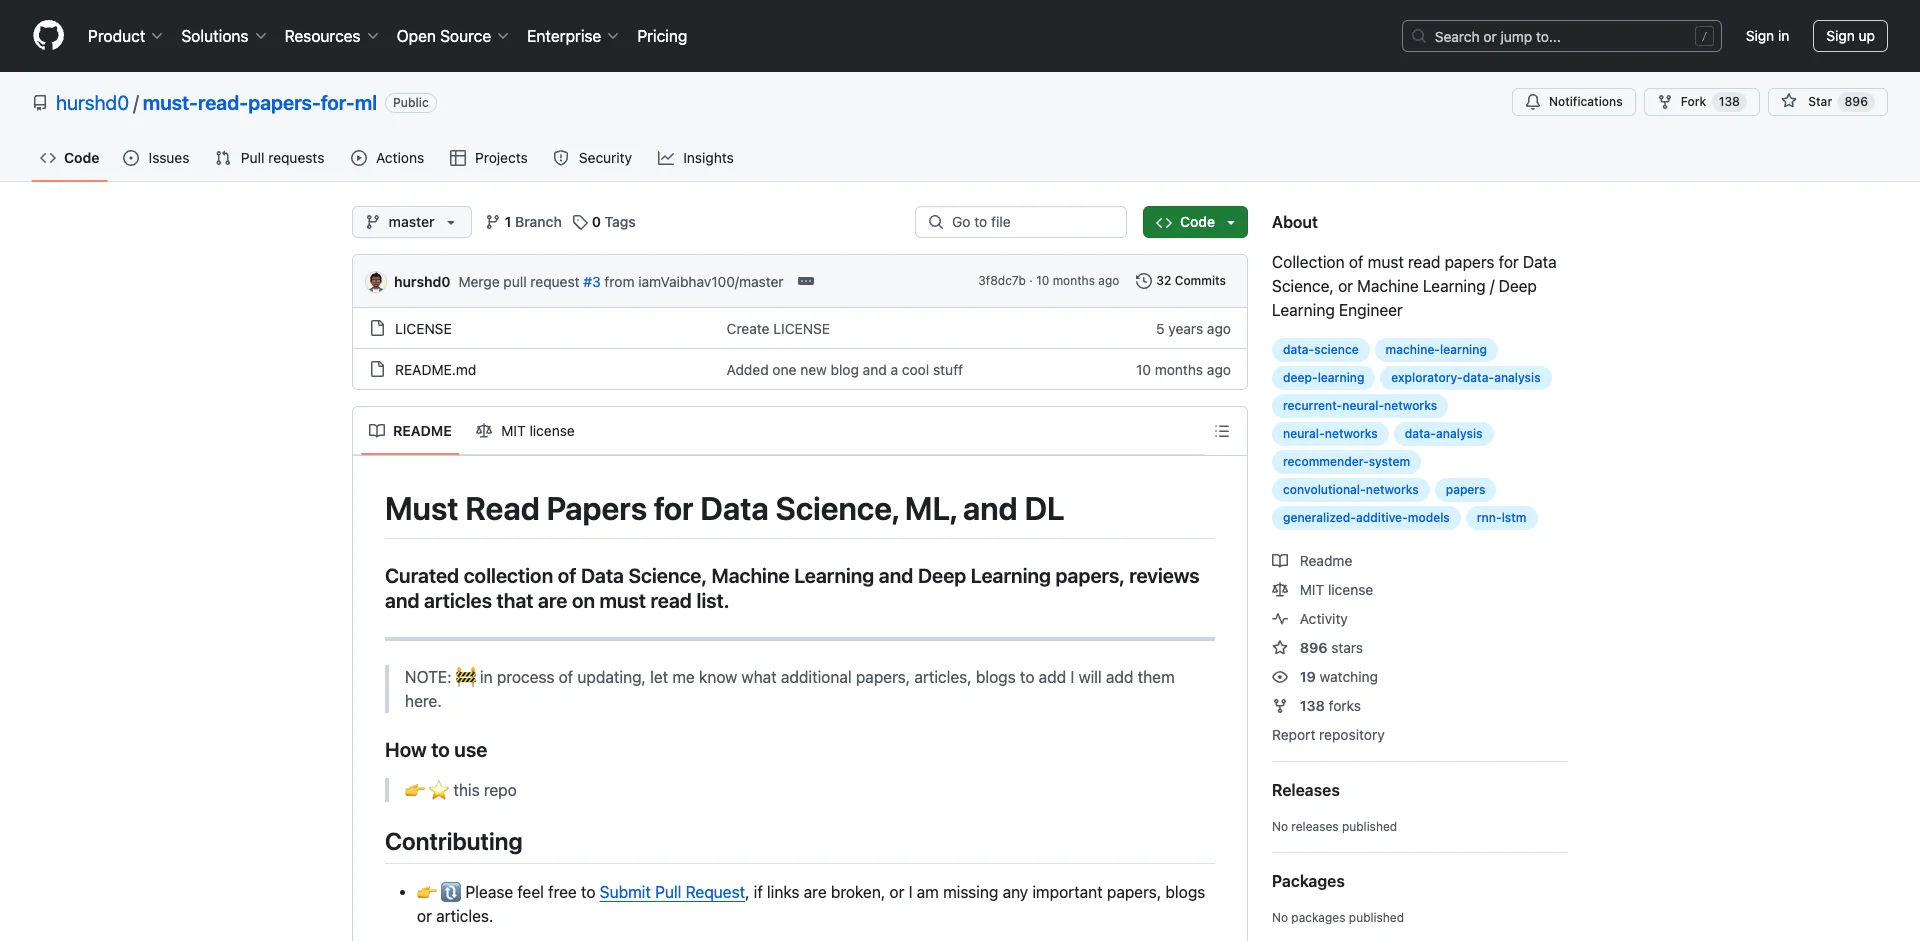The image size is (1920, 941).
Task: Expand the Open Source menu
Action: [x=452, y=36]
